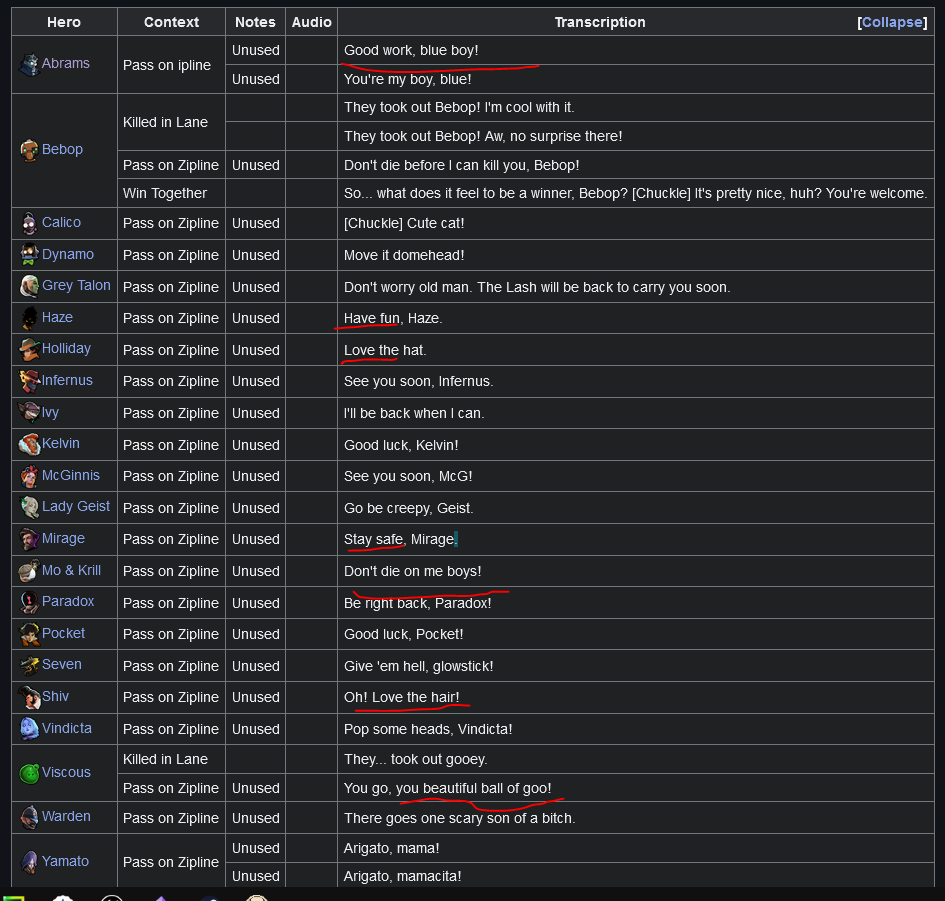
Task: Click the Holliday hero portrait icon
Action: pos(29,349)
